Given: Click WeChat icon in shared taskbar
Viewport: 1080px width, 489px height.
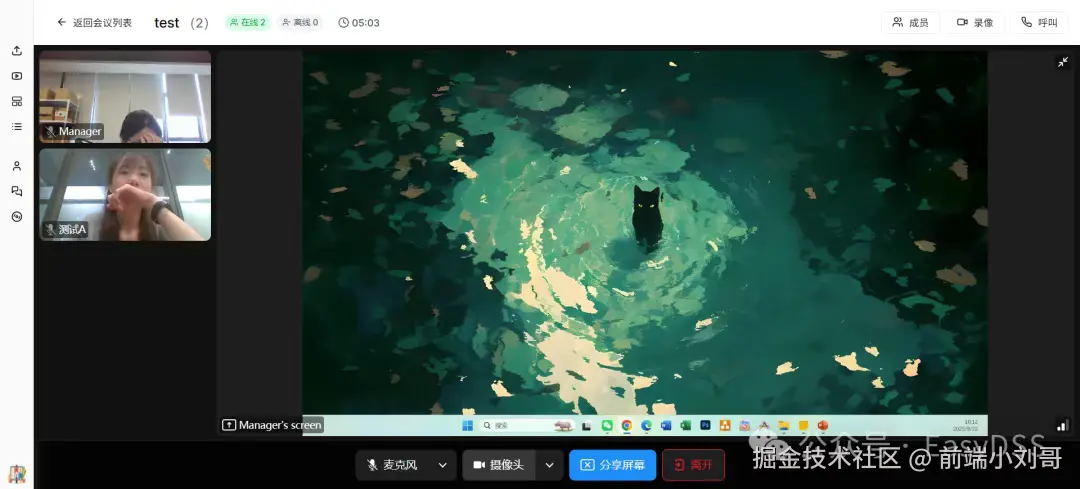Looking at the screenshot, I should 607,426.
